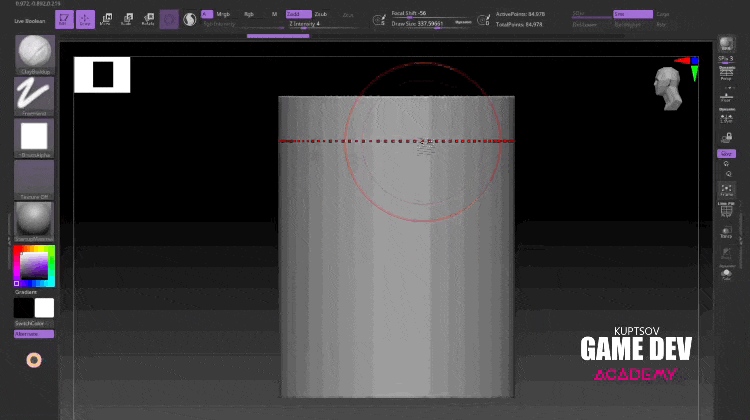Select the Rotate tool icon
750x420 pixels.
click(x=148, y=20)
